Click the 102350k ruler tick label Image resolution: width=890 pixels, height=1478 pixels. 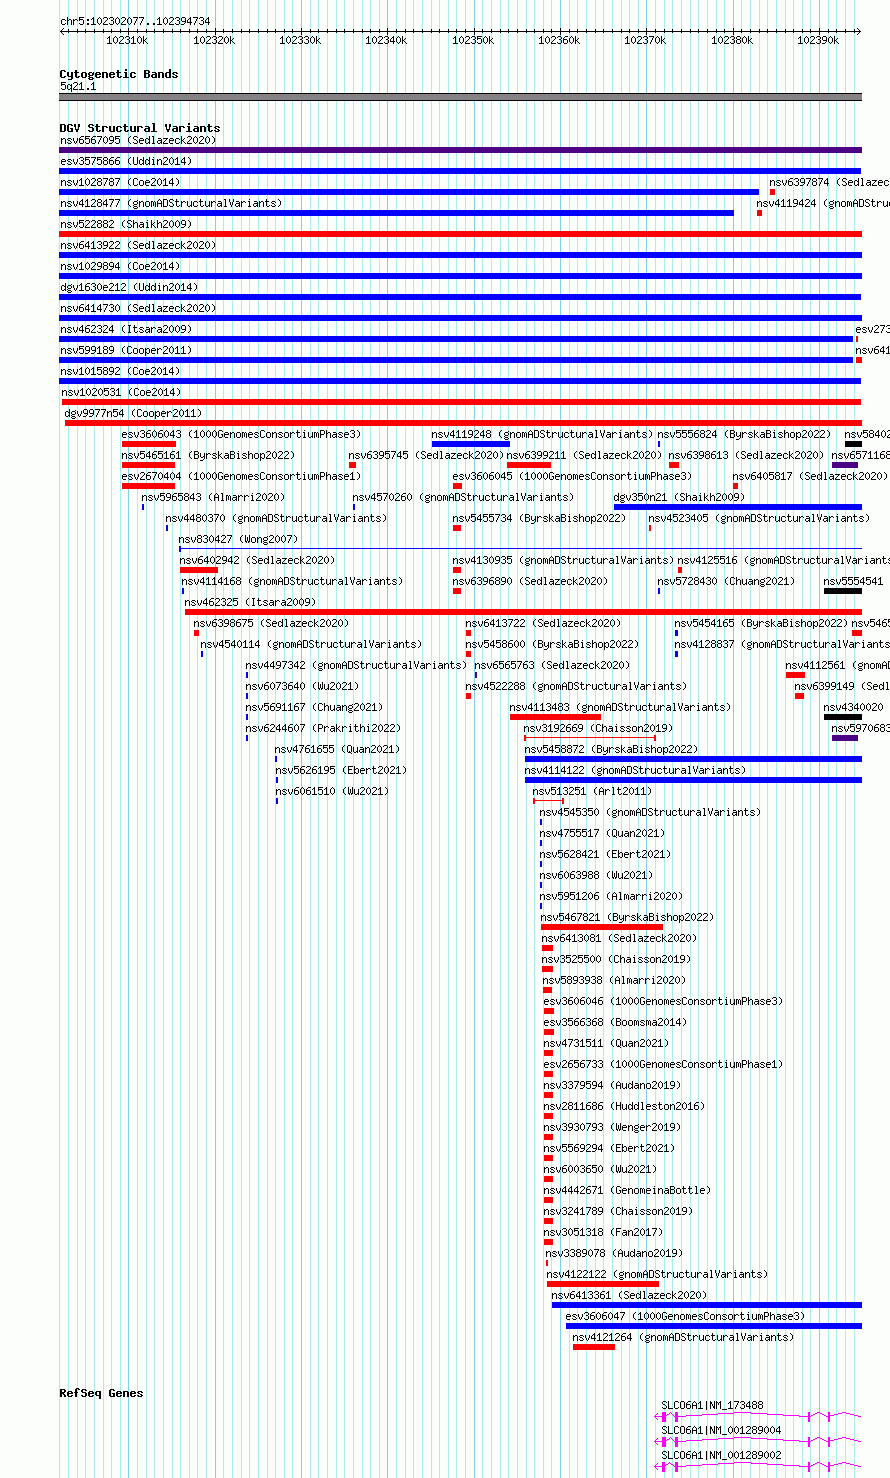[473, 40]
